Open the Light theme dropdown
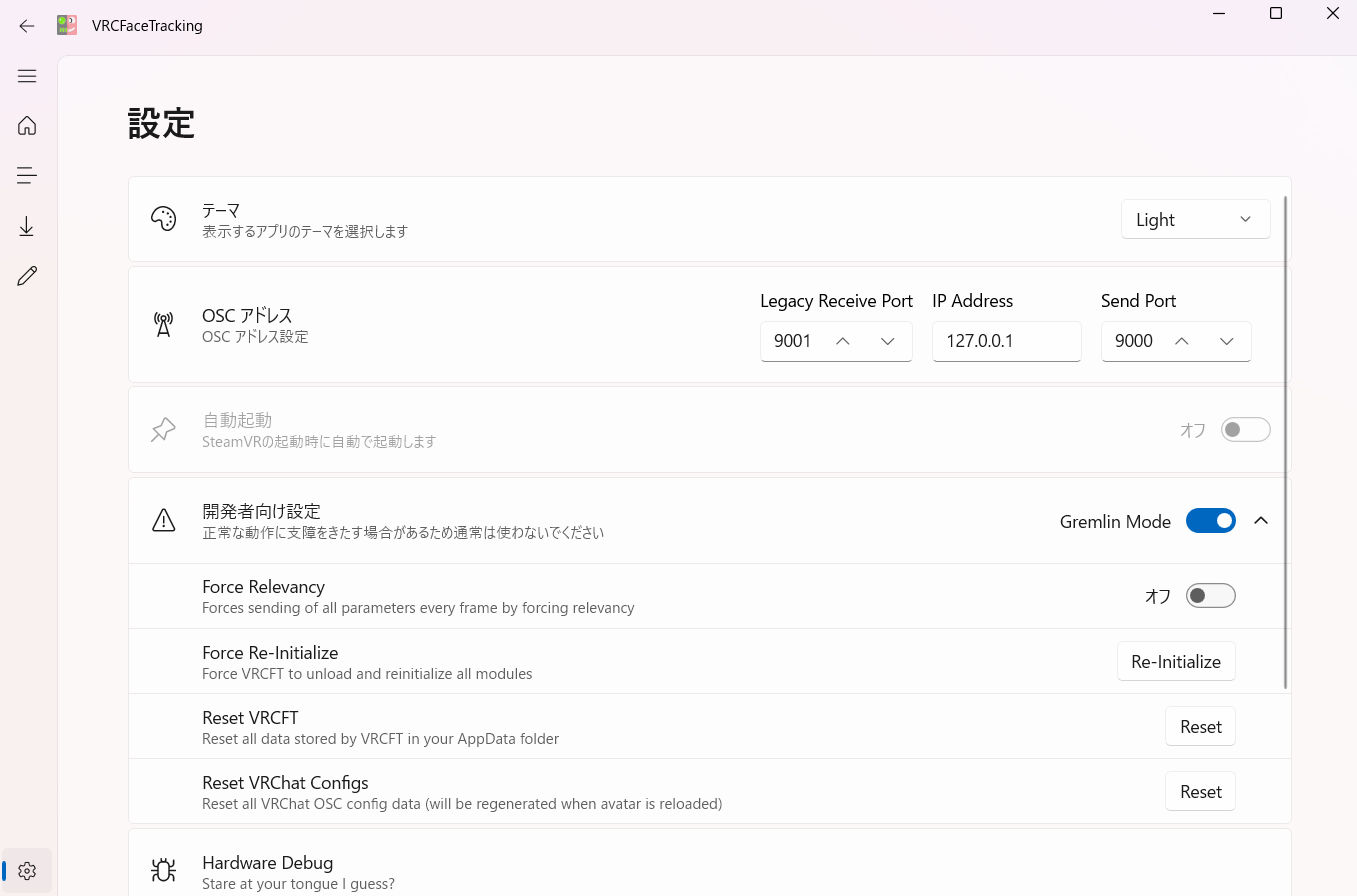 [x=1195, y=220]
